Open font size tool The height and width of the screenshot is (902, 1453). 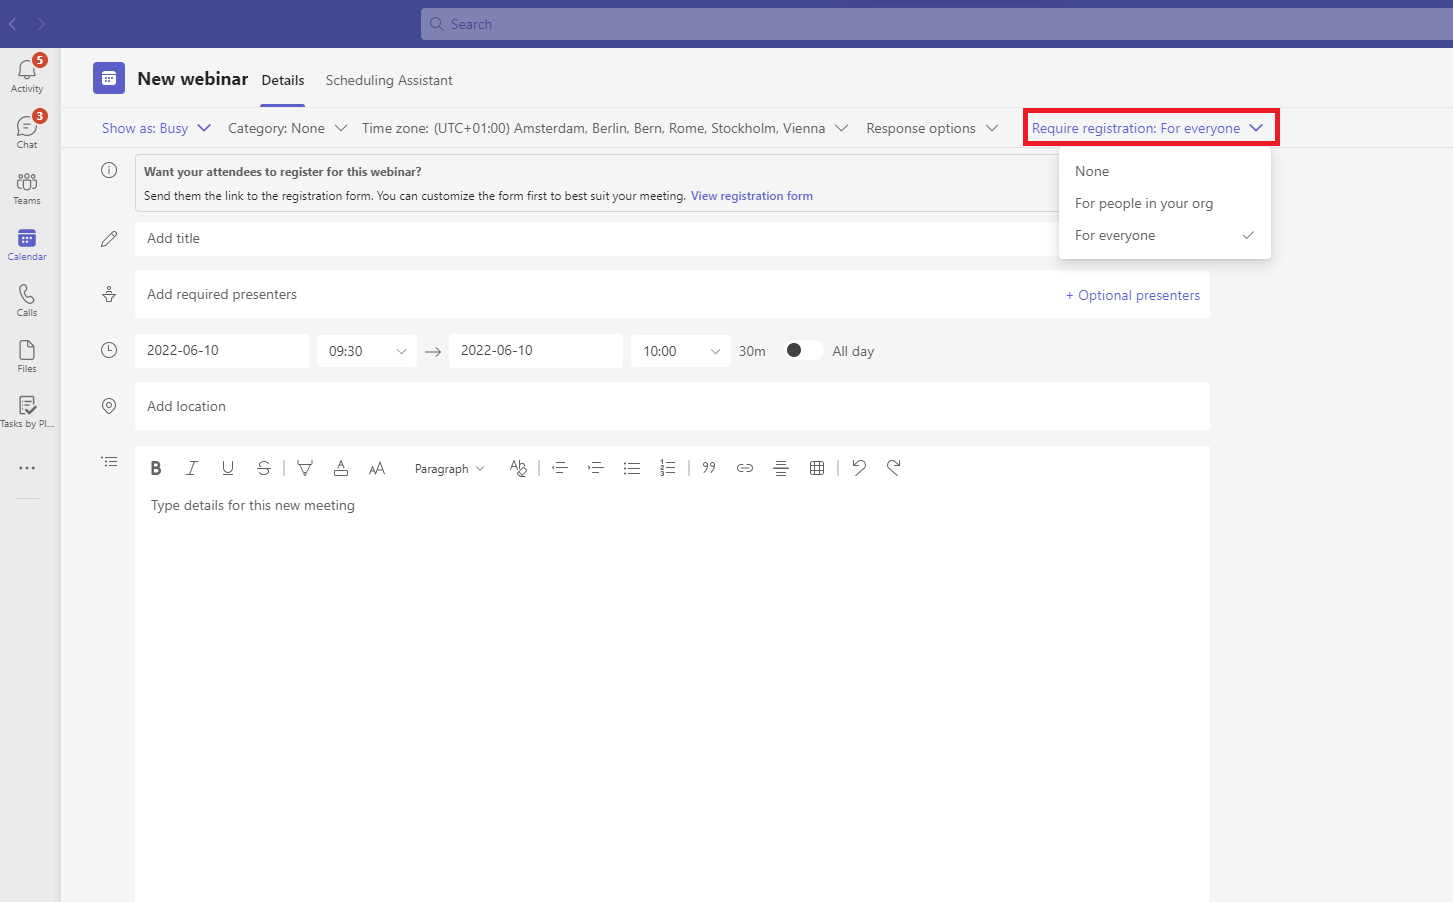point(377,468)
